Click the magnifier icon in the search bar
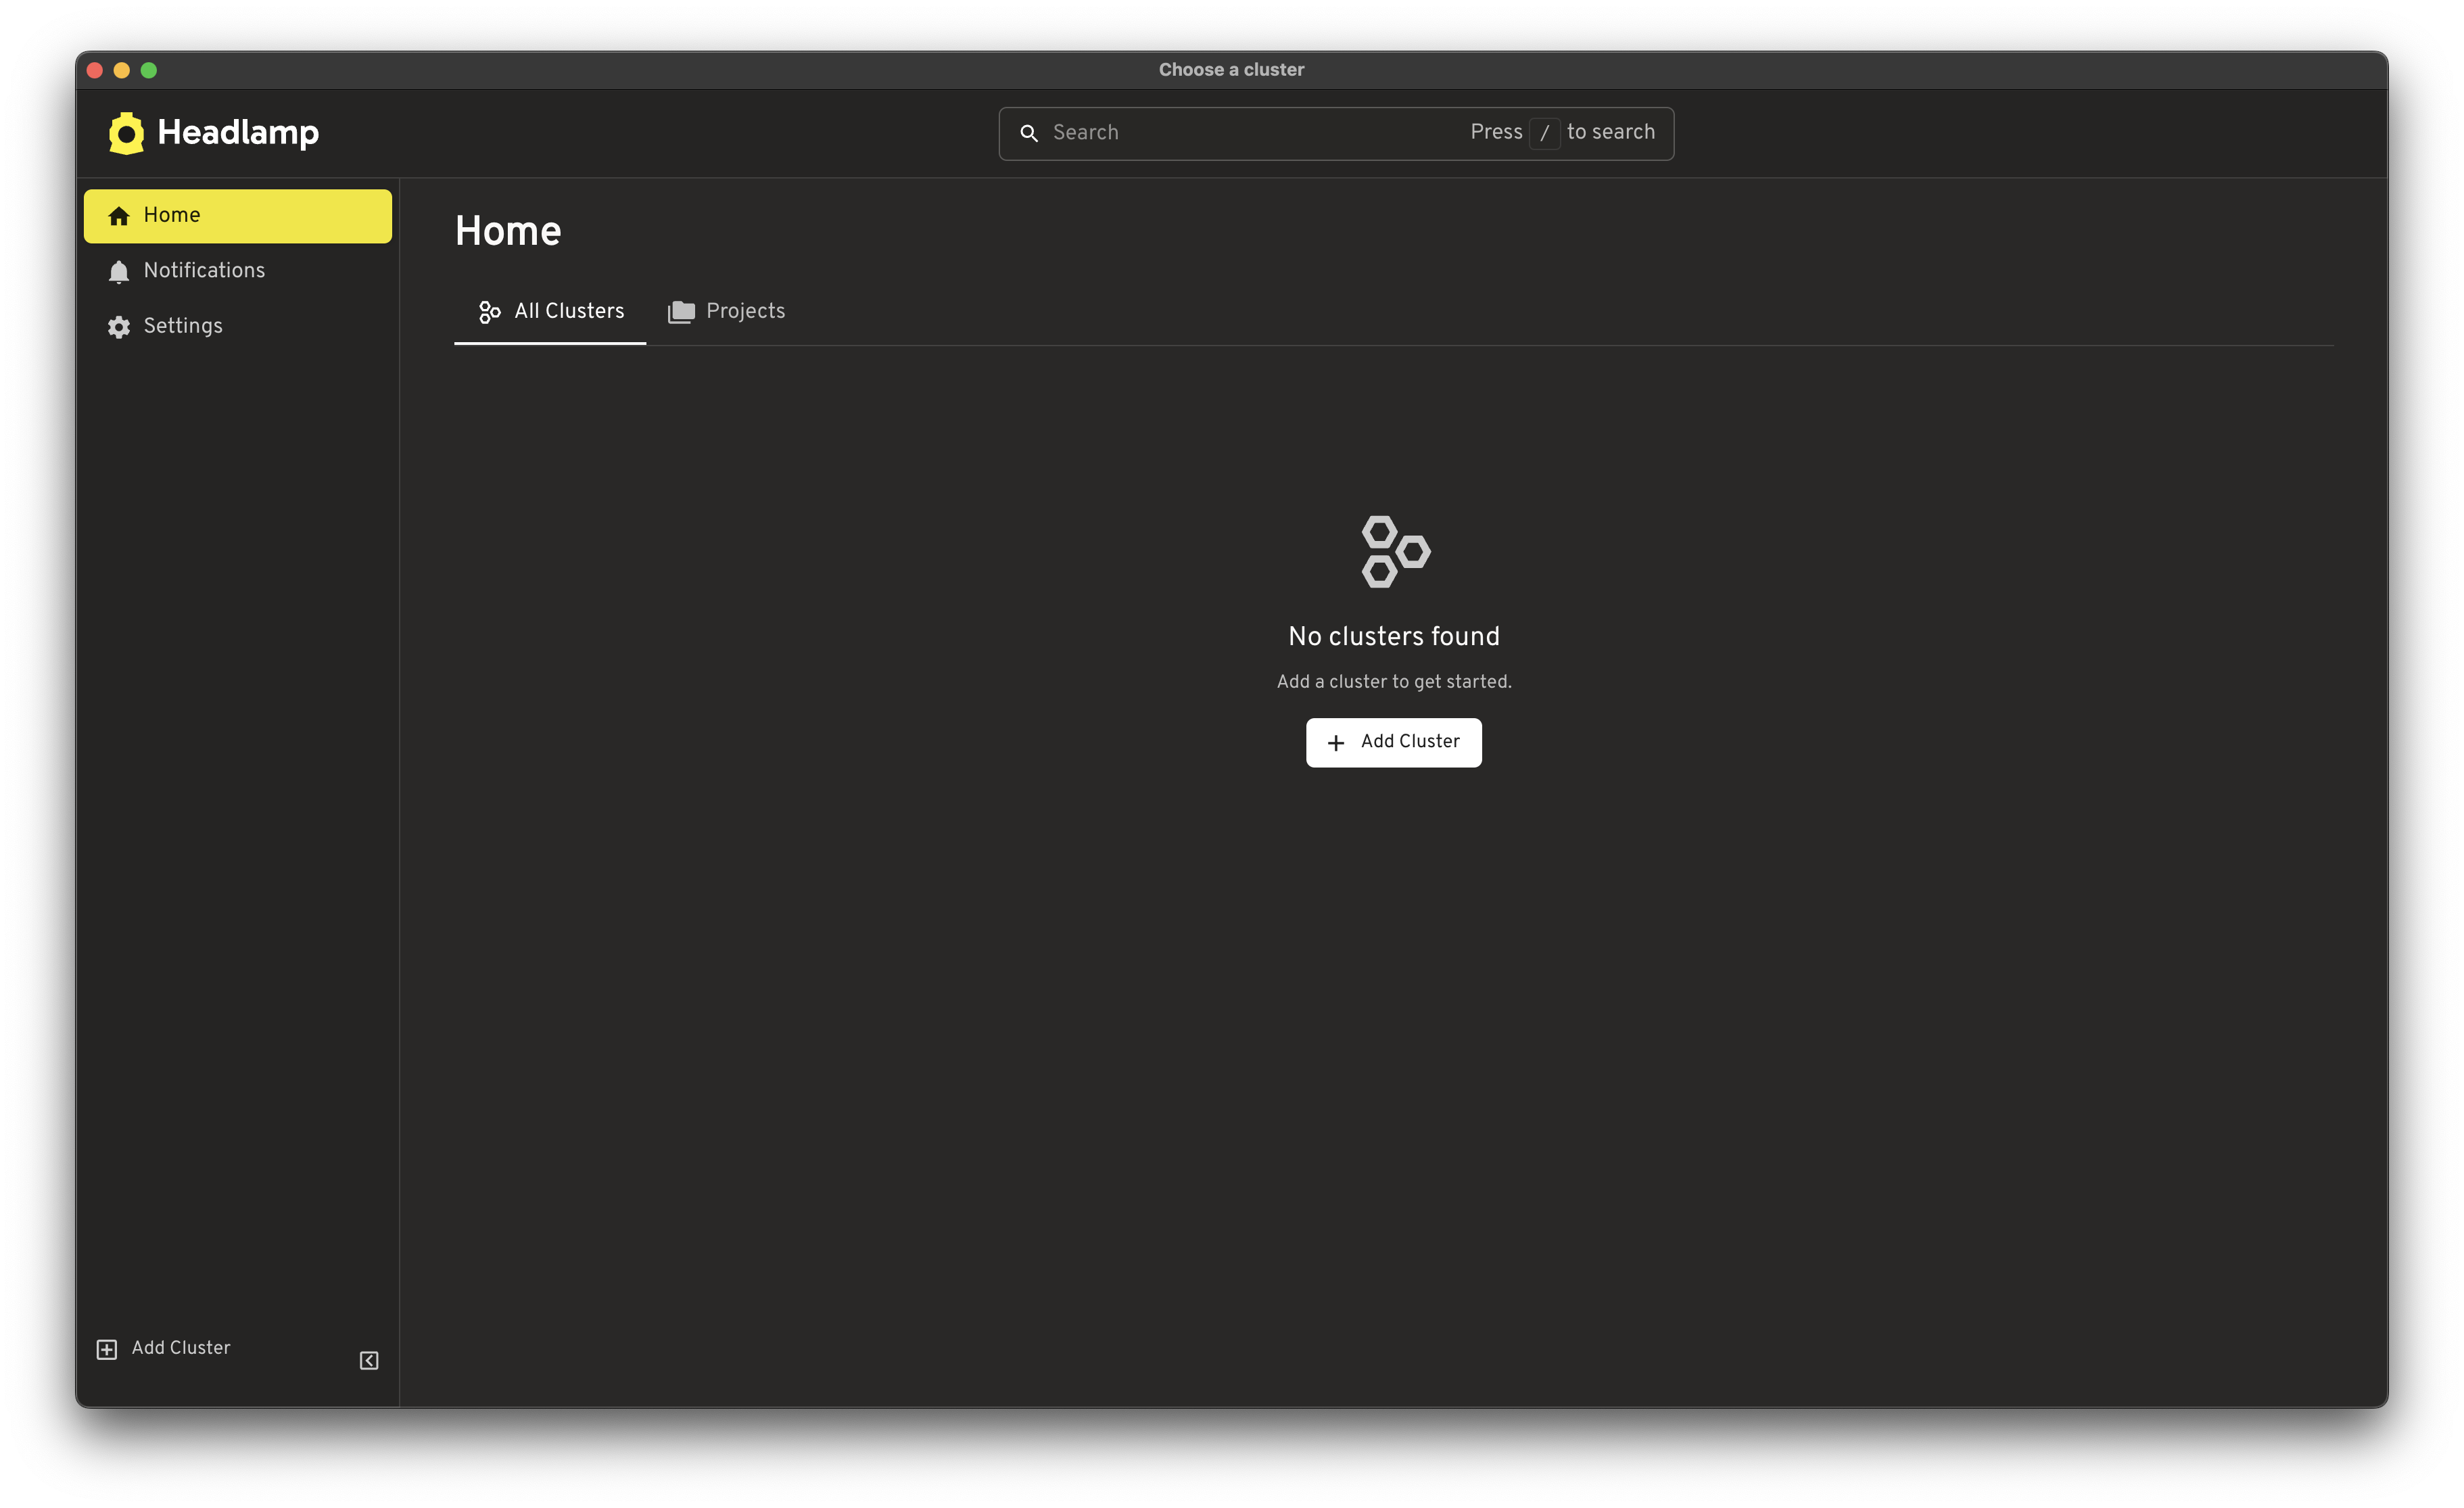This screenshot has height=1508, width=2464. [x=1030, y=132]
